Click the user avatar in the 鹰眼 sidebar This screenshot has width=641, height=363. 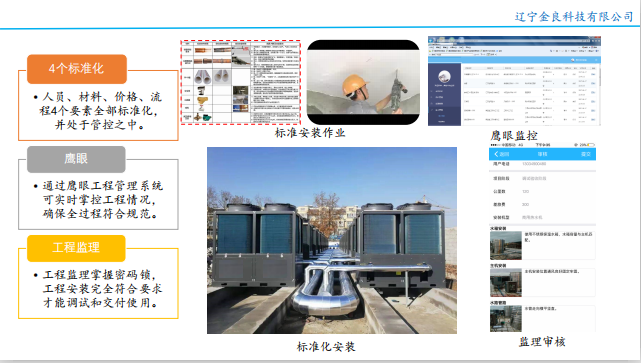point(444,76)
